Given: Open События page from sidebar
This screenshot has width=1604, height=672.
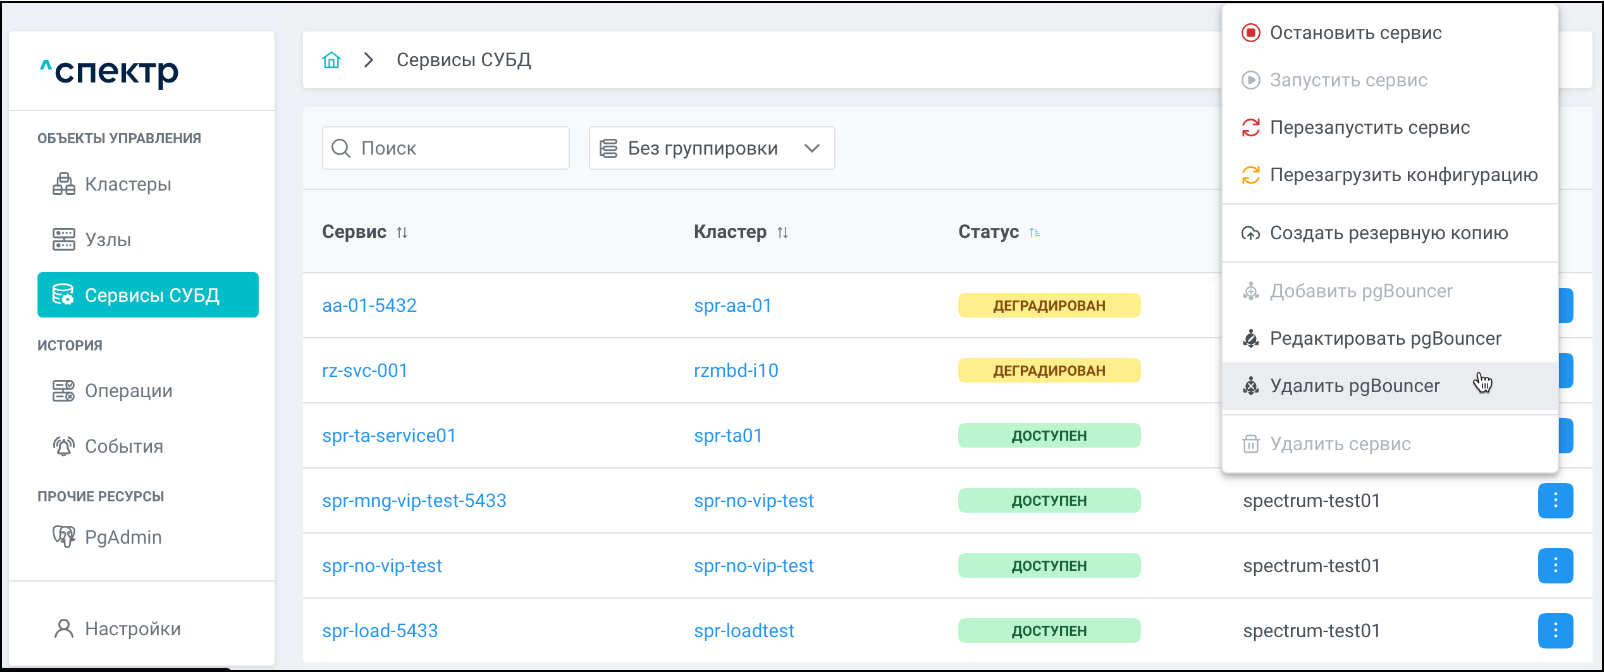Looking at the screenshot, I should (123, 446).
